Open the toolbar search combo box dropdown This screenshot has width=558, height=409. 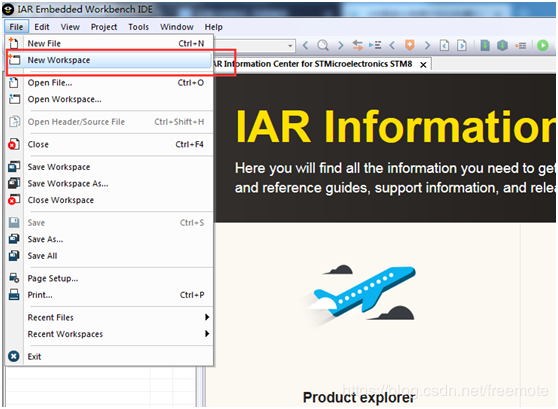(290, 46)
